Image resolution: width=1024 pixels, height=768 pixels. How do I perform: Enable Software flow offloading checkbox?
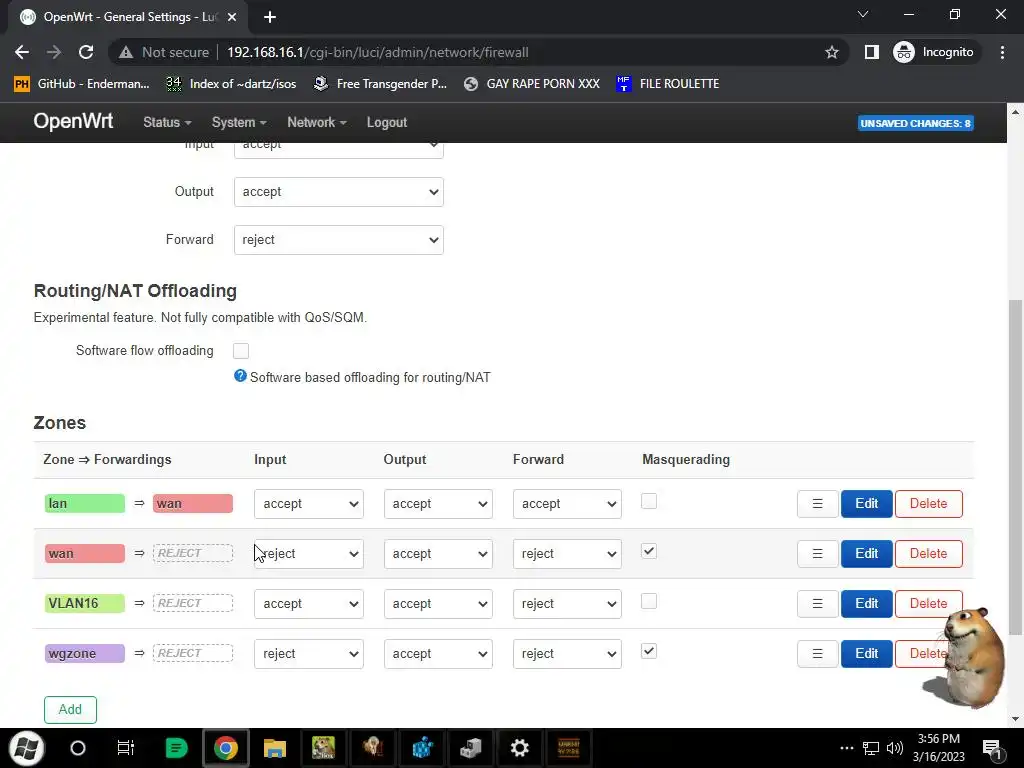click(x=241, y=351)
